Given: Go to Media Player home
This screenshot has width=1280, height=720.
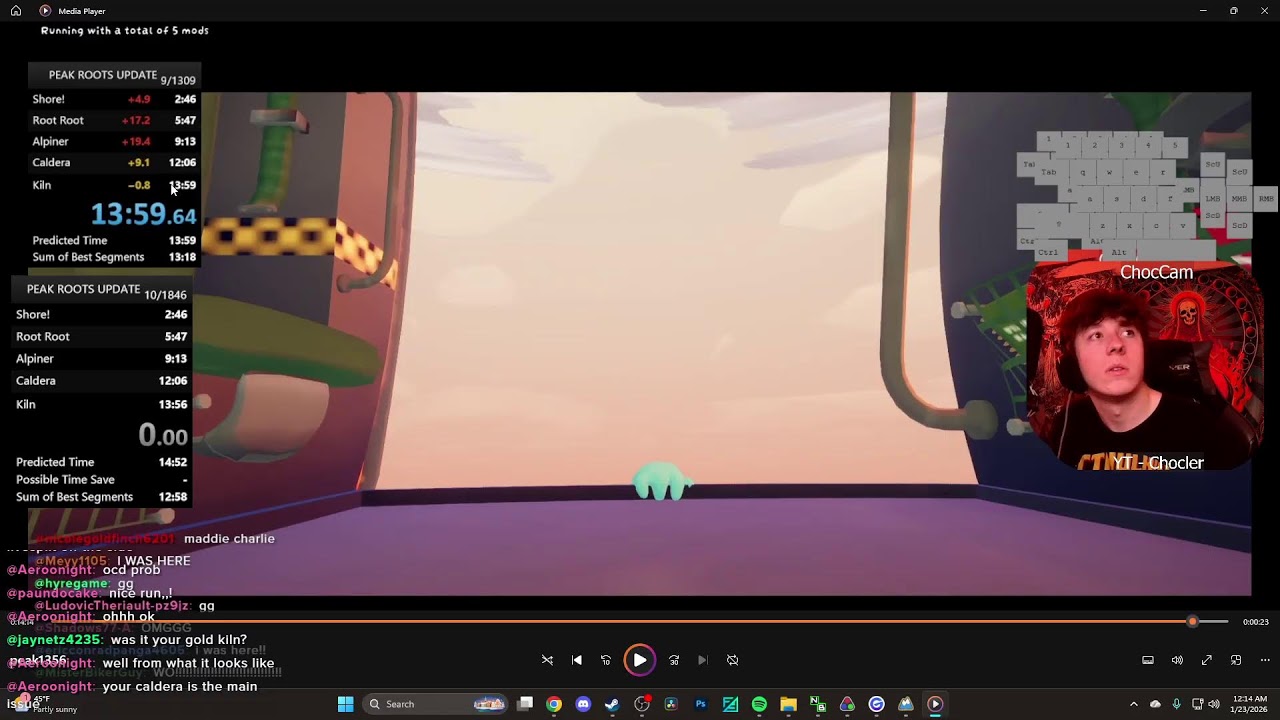Looking at the screenshot, I should 16,11.
